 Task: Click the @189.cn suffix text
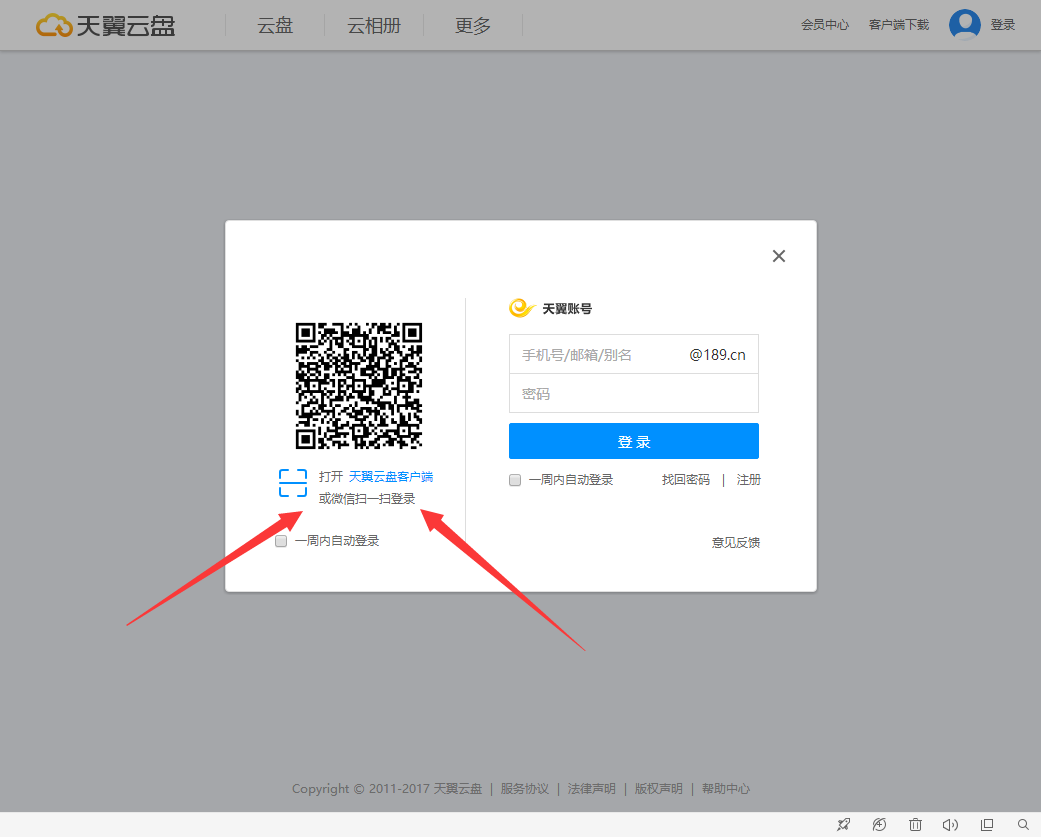(717, 354)
